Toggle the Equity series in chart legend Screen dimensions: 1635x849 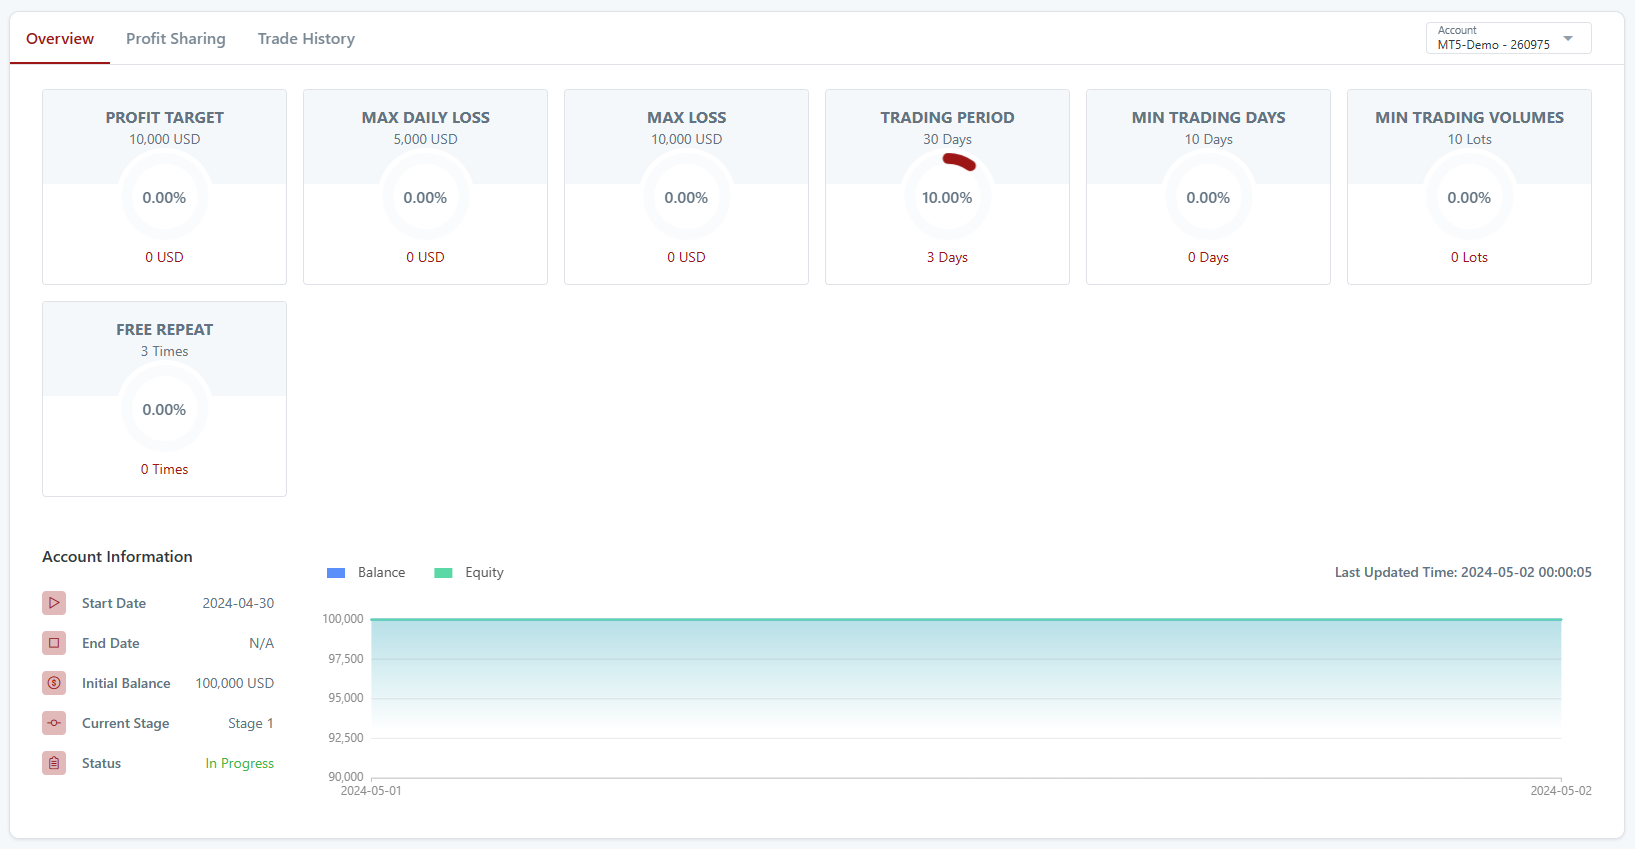pos(469,573)
